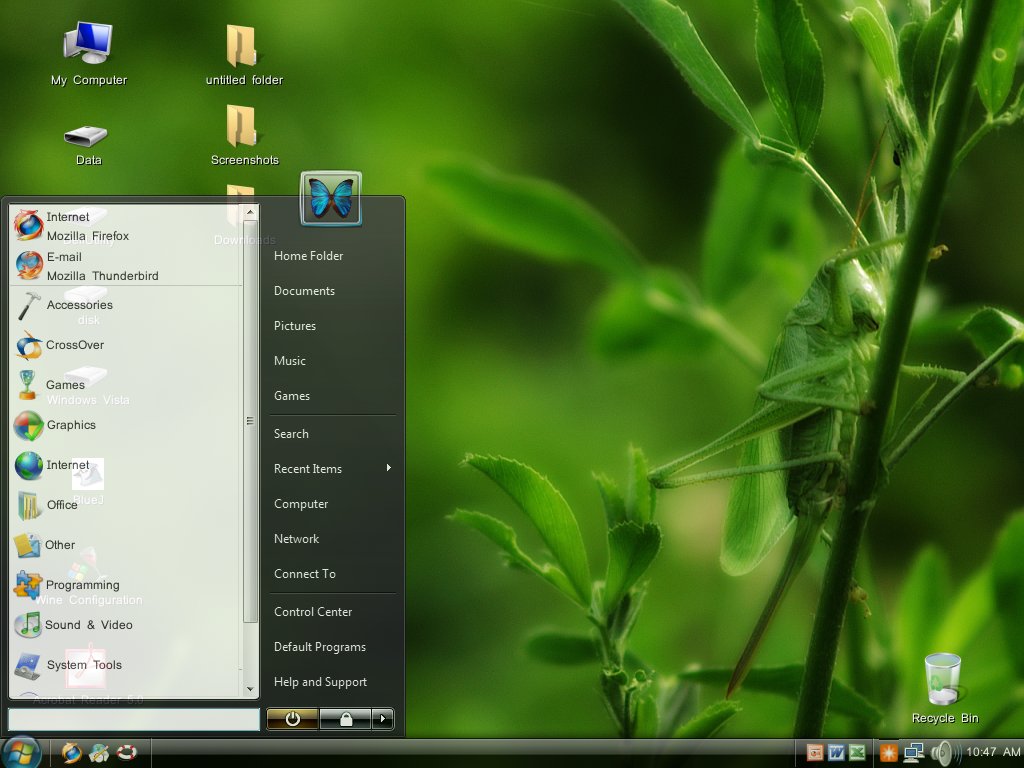This screenshot has height=768, width=1024.
Task: Open Pictures from start menu
Action: coord(295,326)
